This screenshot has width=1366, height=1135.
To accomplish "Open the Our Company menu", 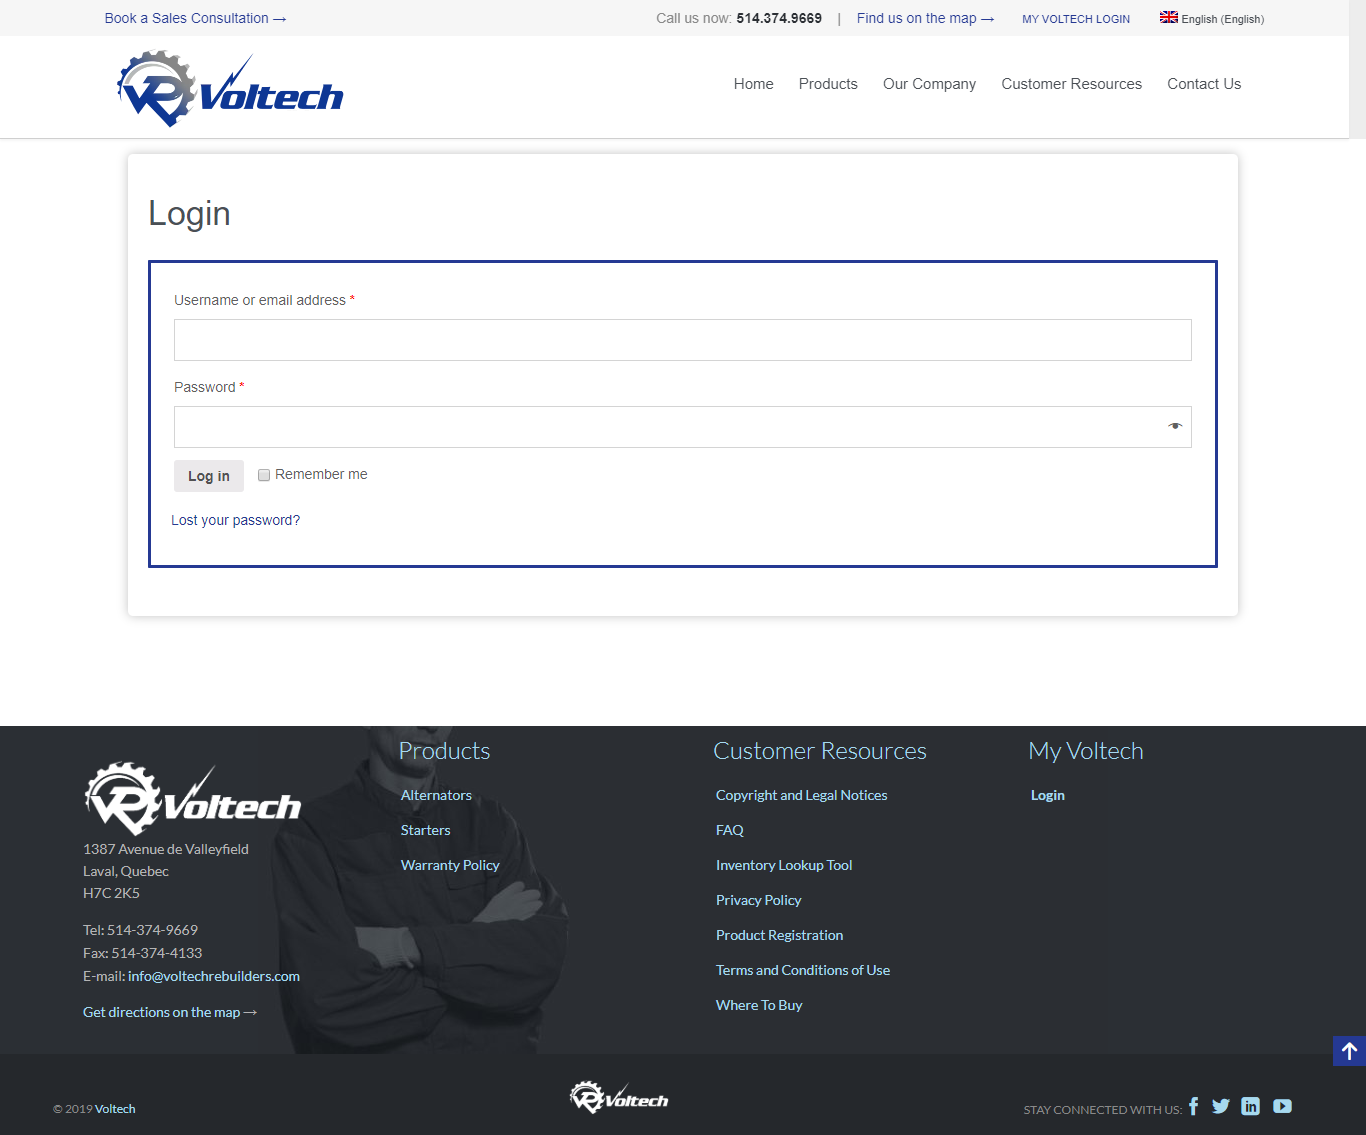I will point(929,84).
